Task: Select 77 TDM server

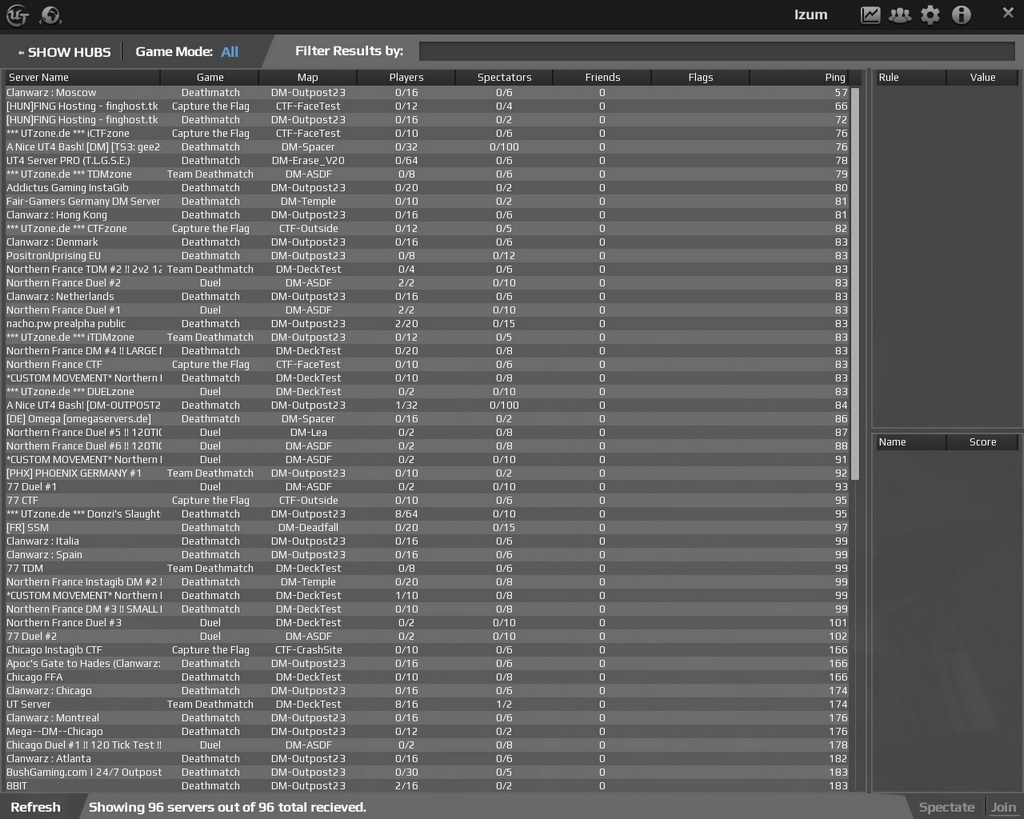Action: coord(427,568)
